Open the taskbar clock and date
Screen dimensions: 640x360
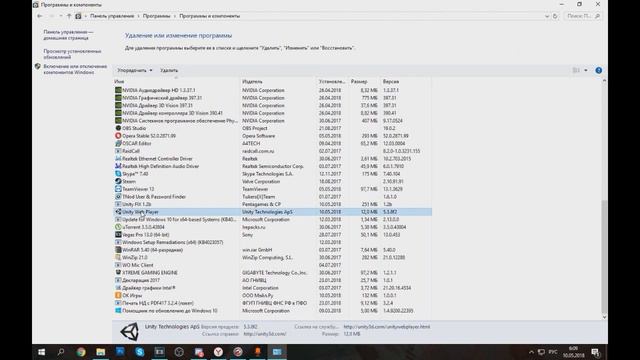tap(573, 352)
